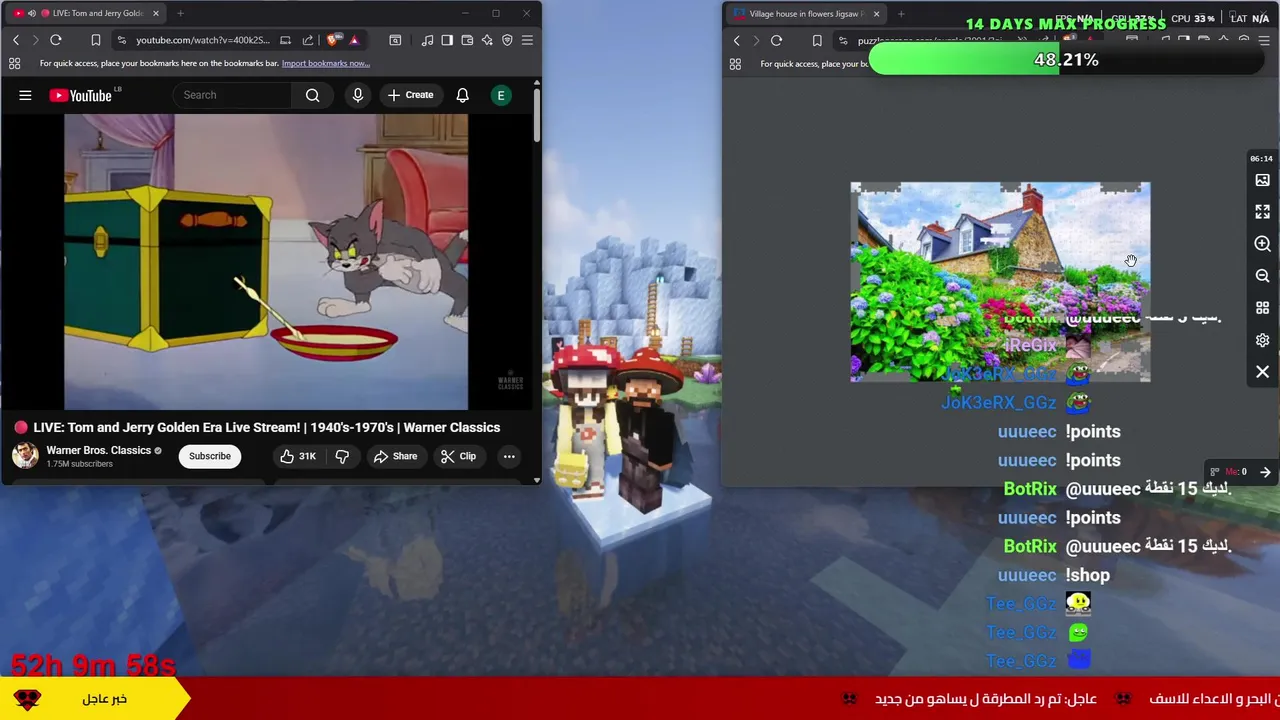Mute the Tom and Jerry tab audio icon
1280x720 pixels.
(32, 13)
